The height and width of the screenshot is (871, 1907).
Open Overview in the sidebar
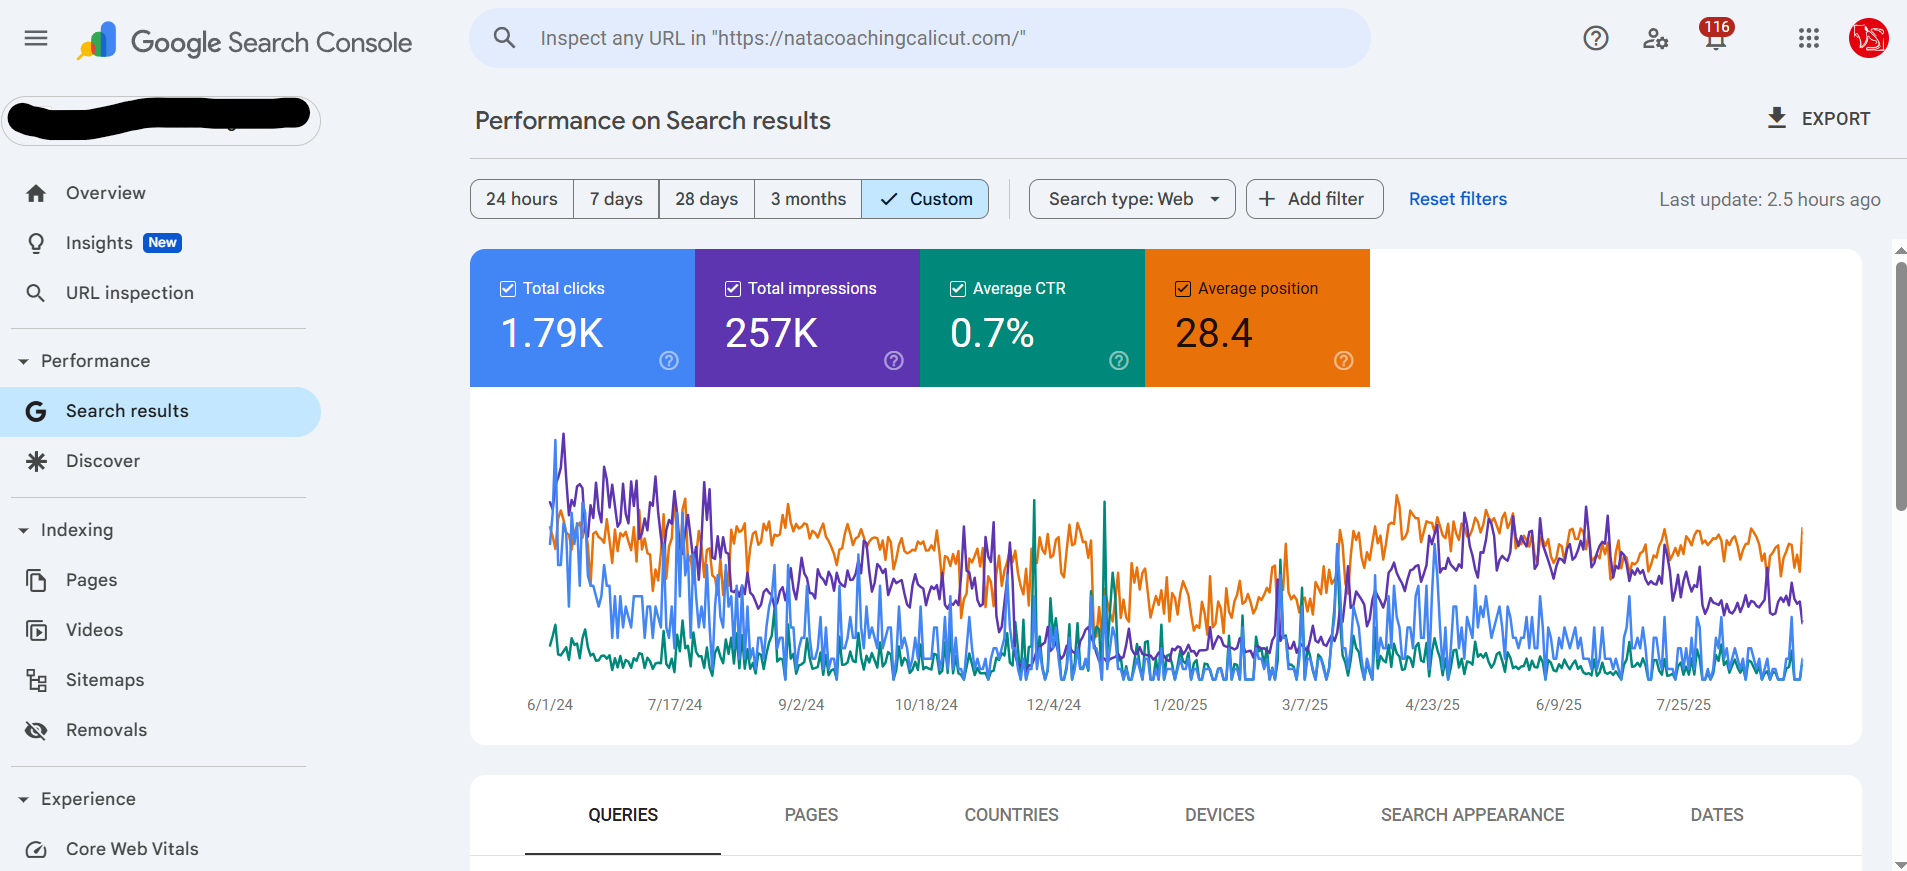[x=161, y=193]
